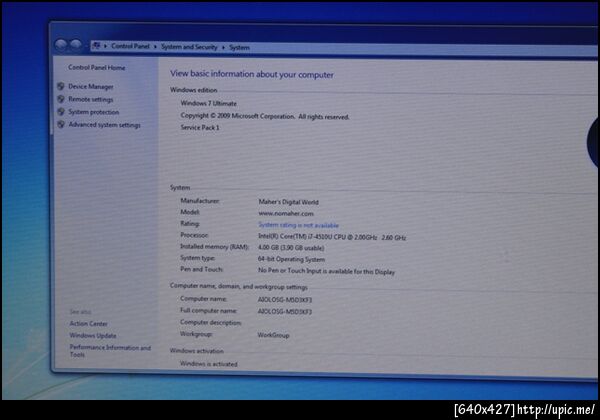The width and height of the screenshot is (600, 420).
Task: Click the Control Panel icon in address bar
Action: tap(96, 46)
